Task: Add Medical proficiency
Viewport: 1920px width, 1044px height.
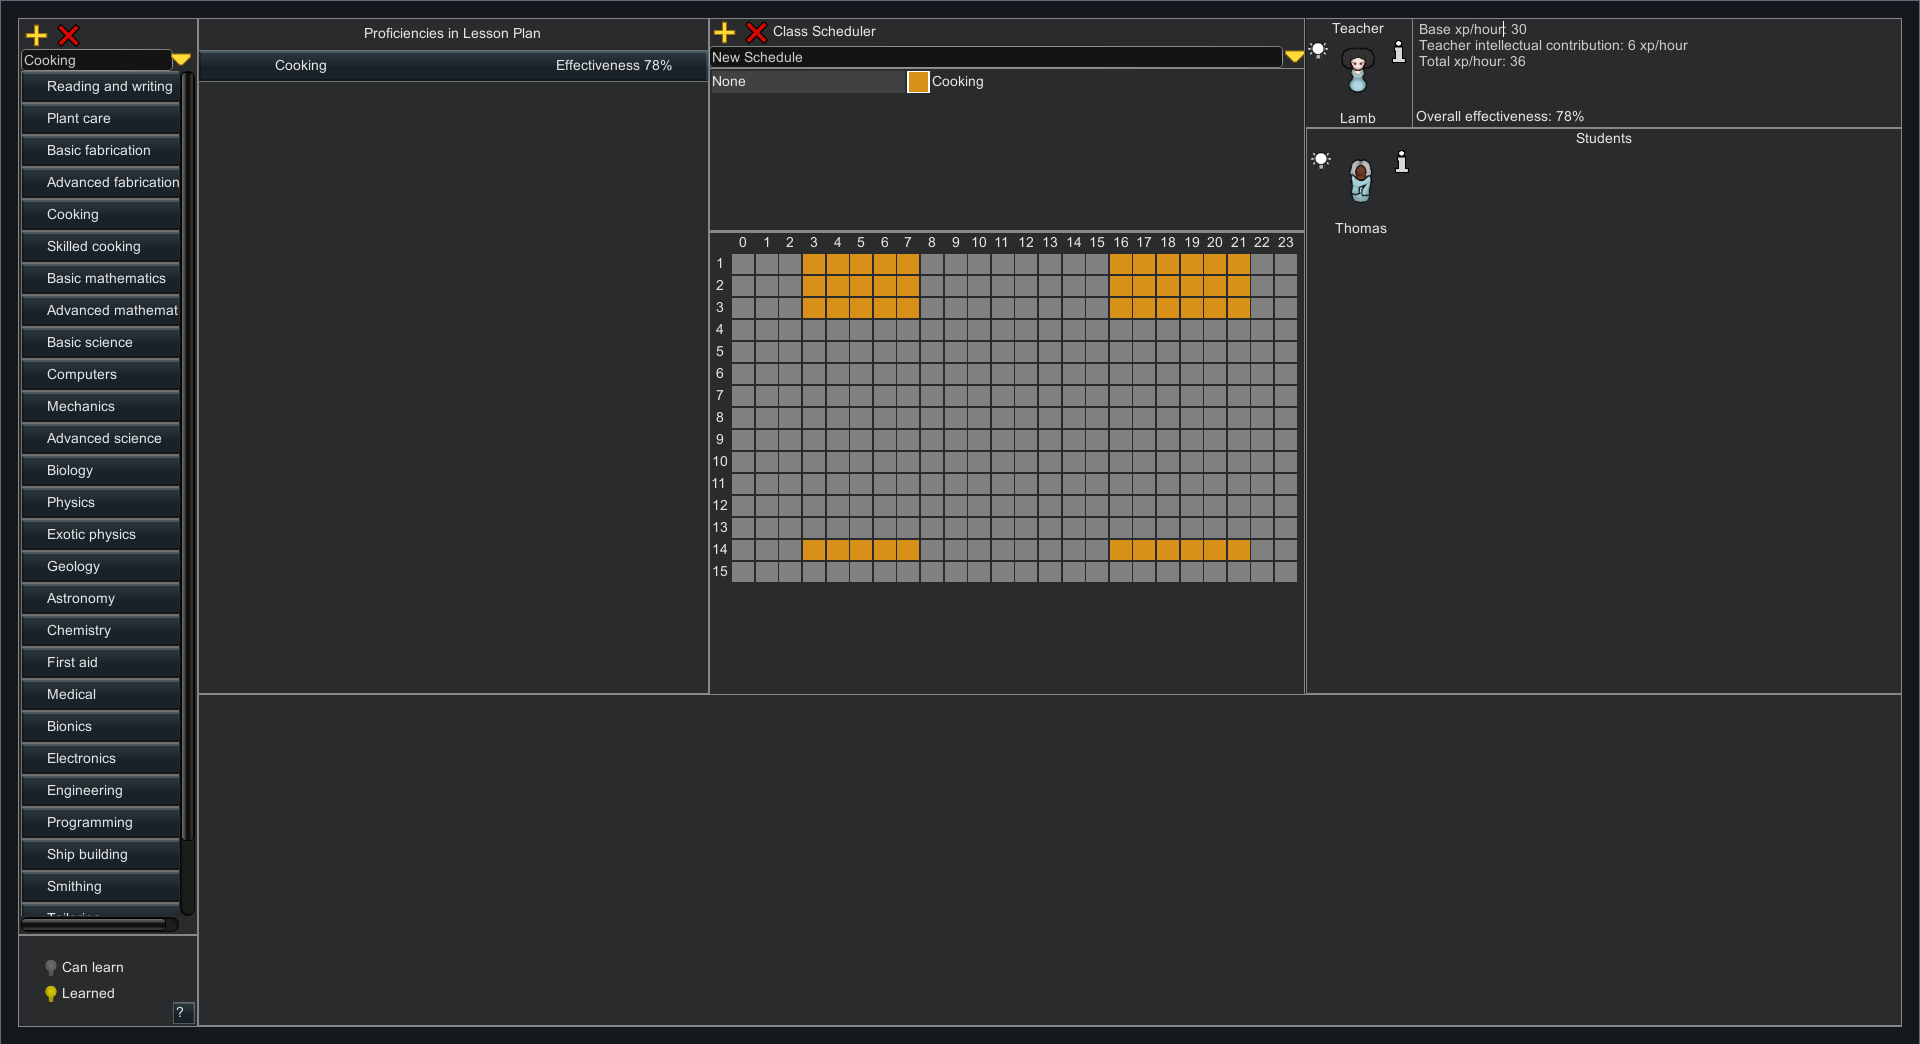Action: pyautogui.click(x=101, y=695)
